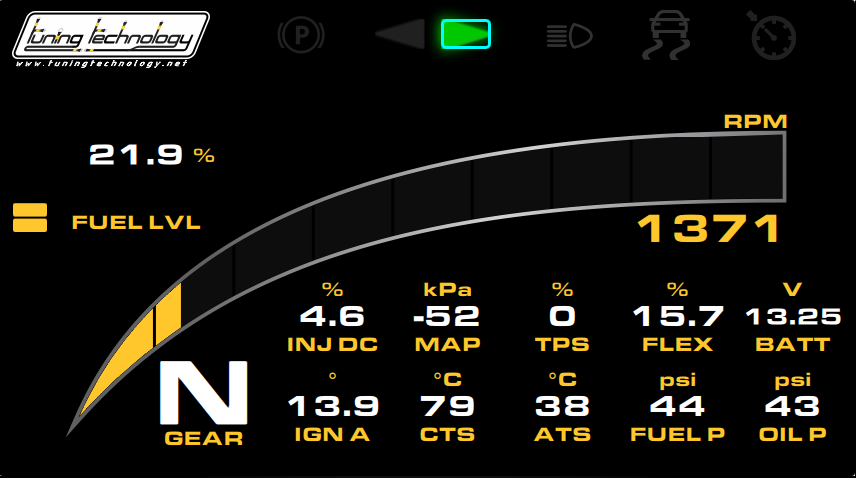Click the cruise control speedometer icon
The width and height of the screenshot is (856, 478).
click(772, 35)
